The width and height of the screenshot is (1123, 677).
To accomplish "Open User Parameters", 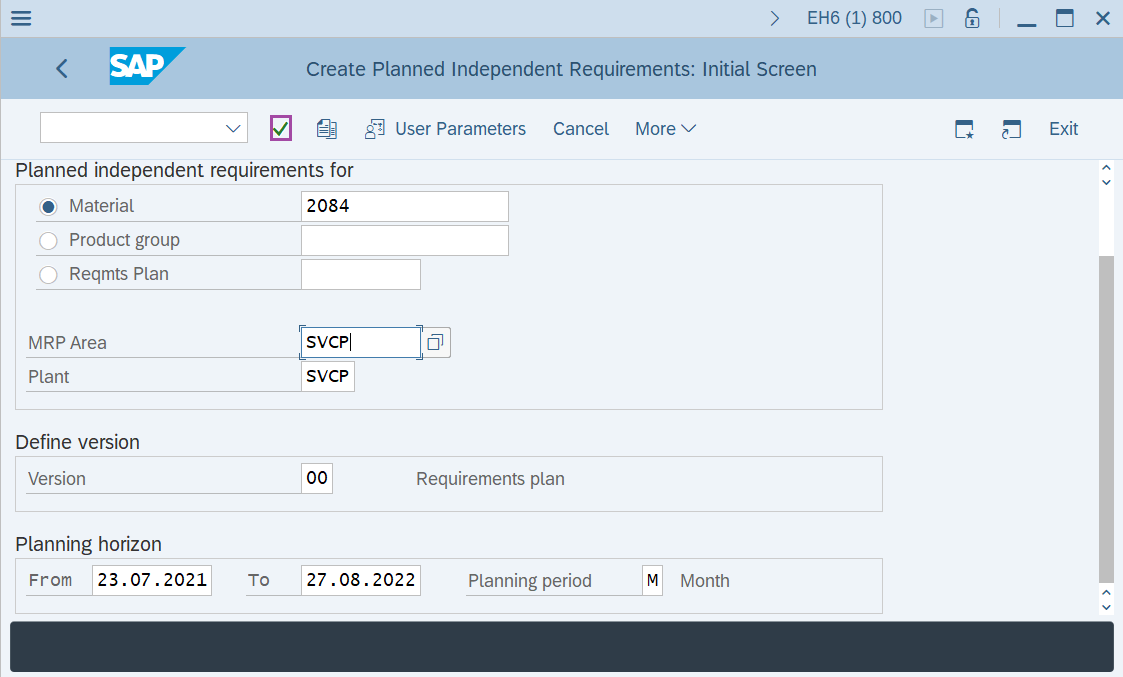I will coord(446,129).
